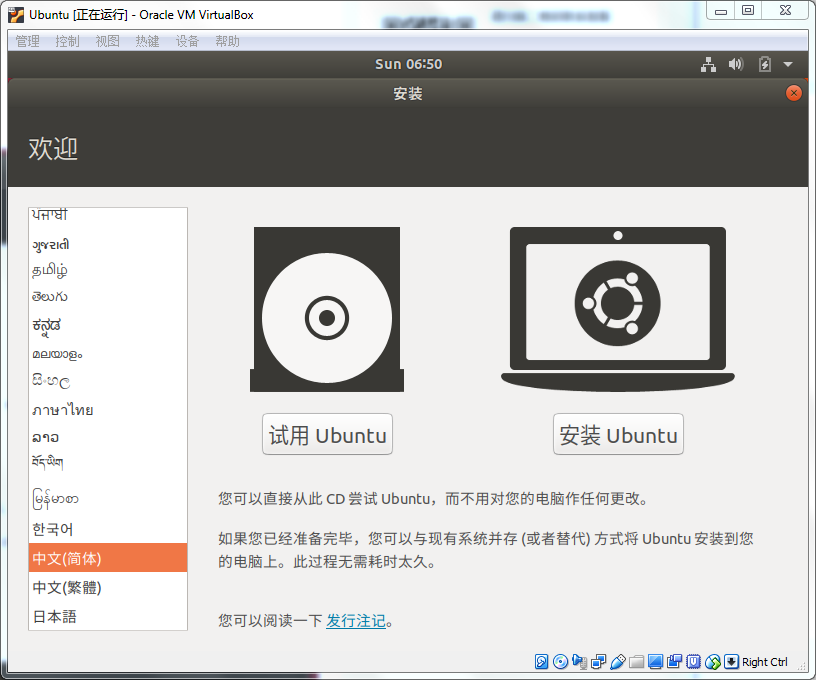Image resolution: width=816 pixels, height=680 pixels.
Task: Open the 控制 menu
Action: coord(67,41)
